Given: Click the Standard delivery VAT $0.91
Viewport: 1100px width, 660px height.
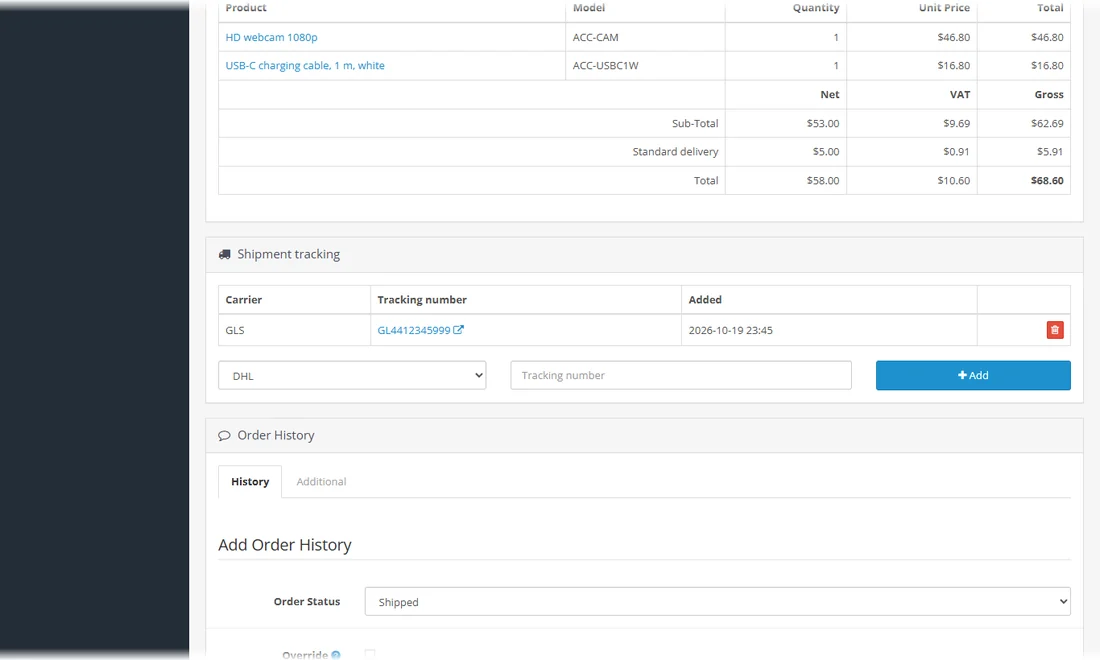Looking at the screenshot, I should (x=956, y=151).
